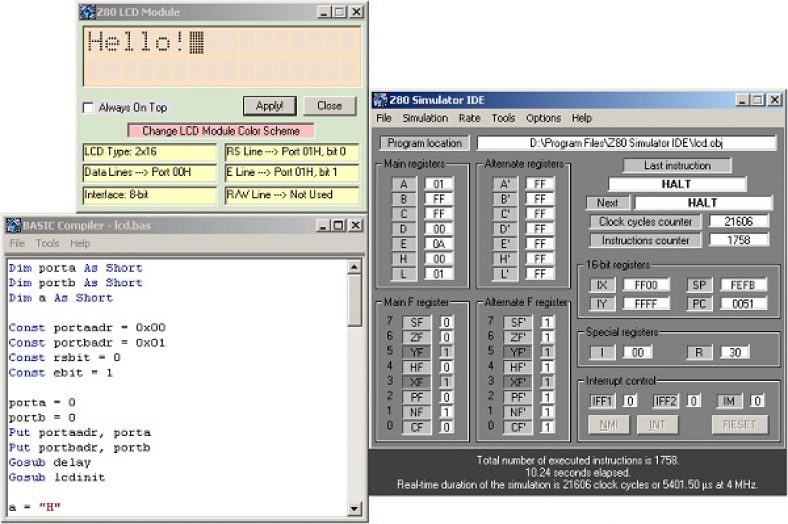Open the BASIC Compiler Tools menu

[x=47, y=243]
